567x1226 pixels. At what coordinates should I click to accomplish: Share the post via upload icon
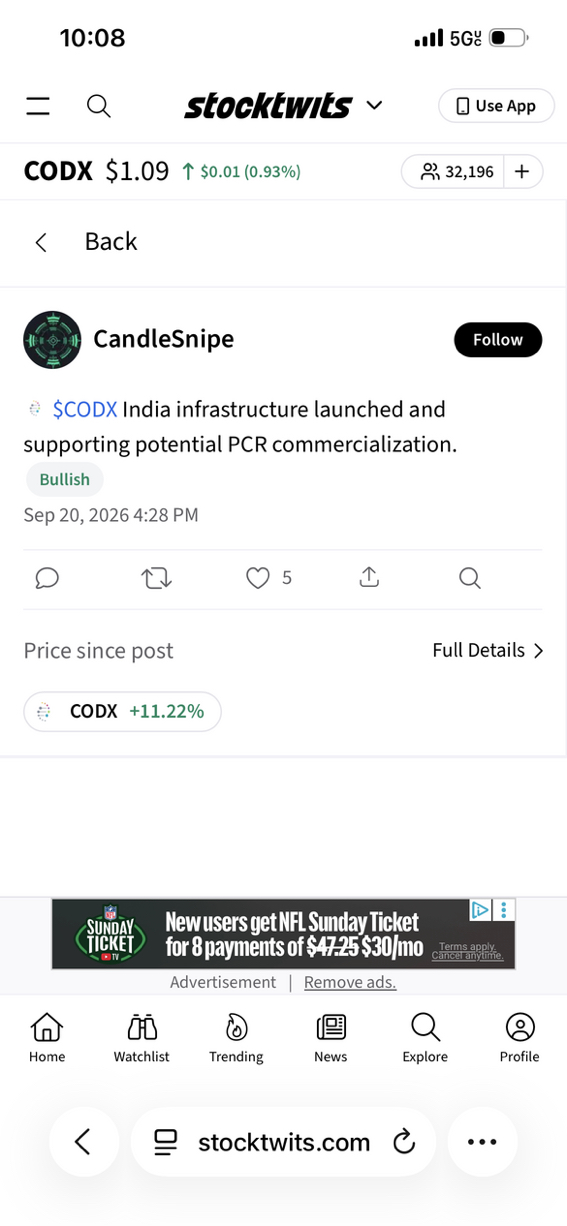369,577
